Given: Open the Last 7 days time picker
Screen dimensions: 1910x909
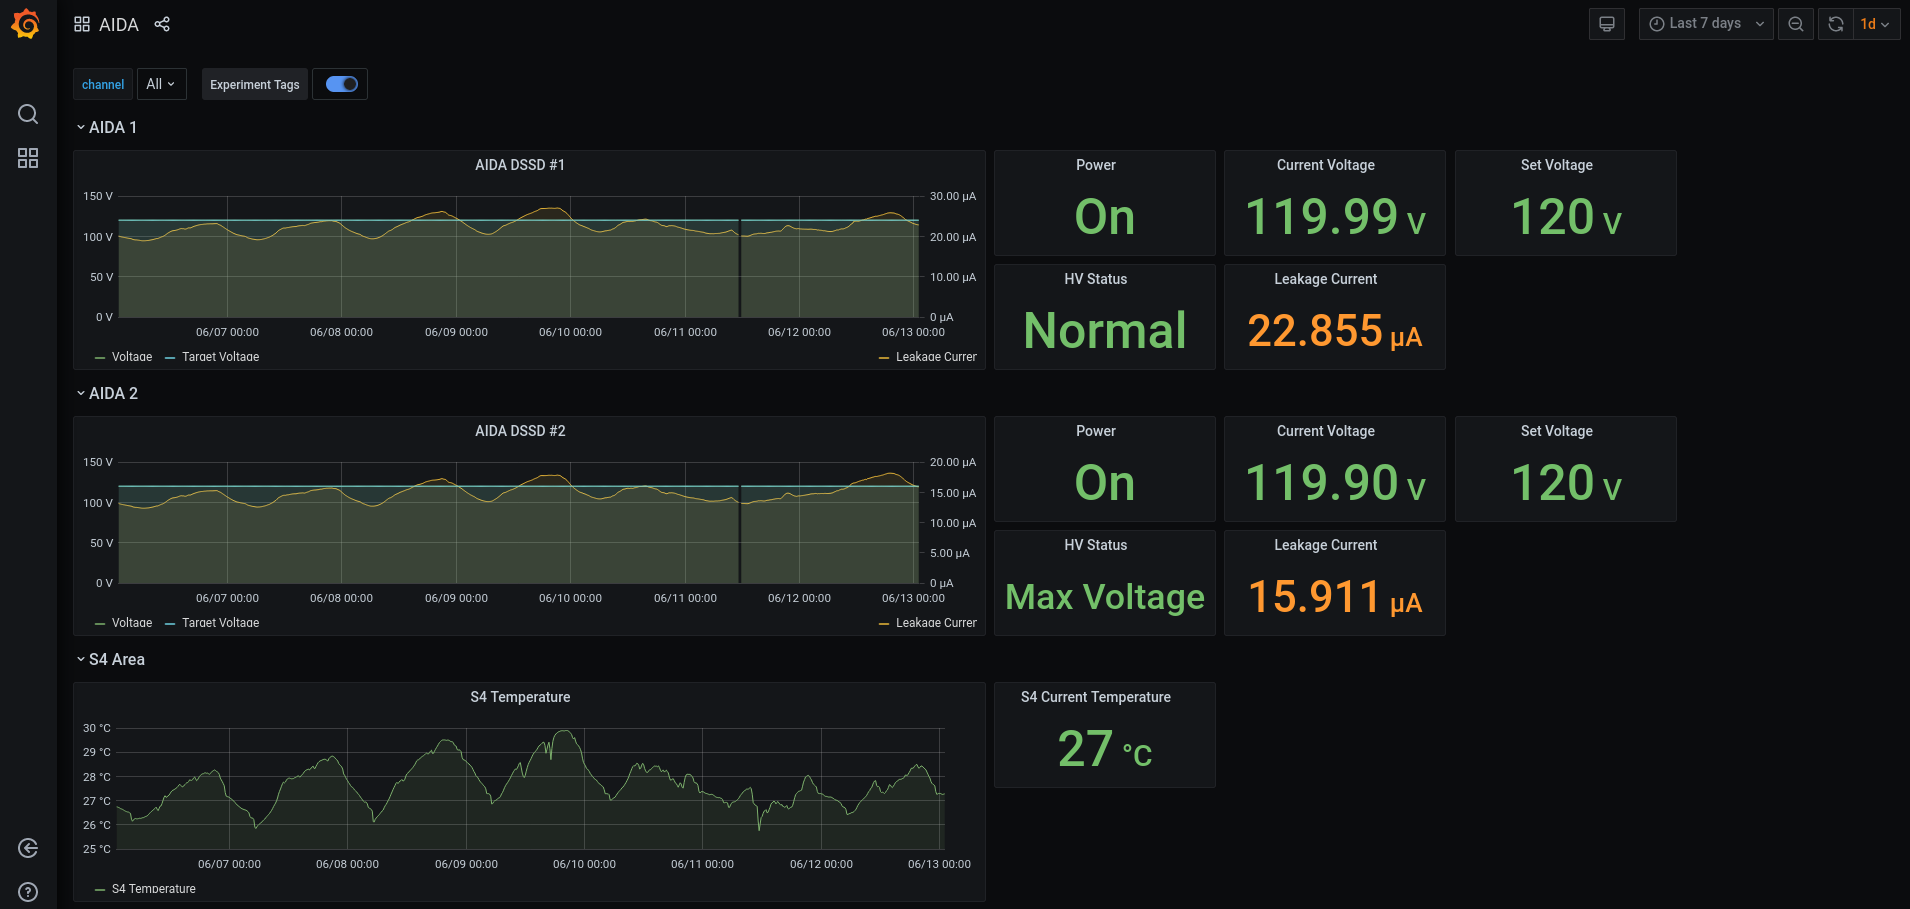Looking at the screenshot, I should pyautogui.click(x=1705, y=24).
